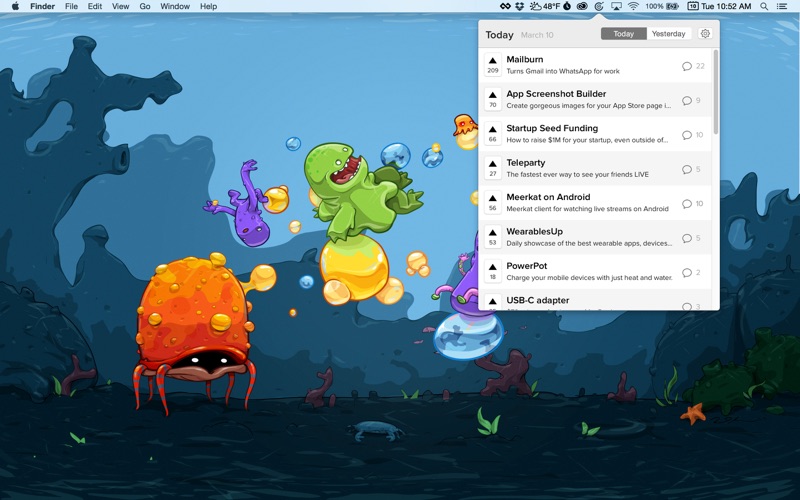Viewport: 800px width, 500px height.
Task: Click 'The fastest ever way to see your friends LIVE'
Action: pos(578,174)
